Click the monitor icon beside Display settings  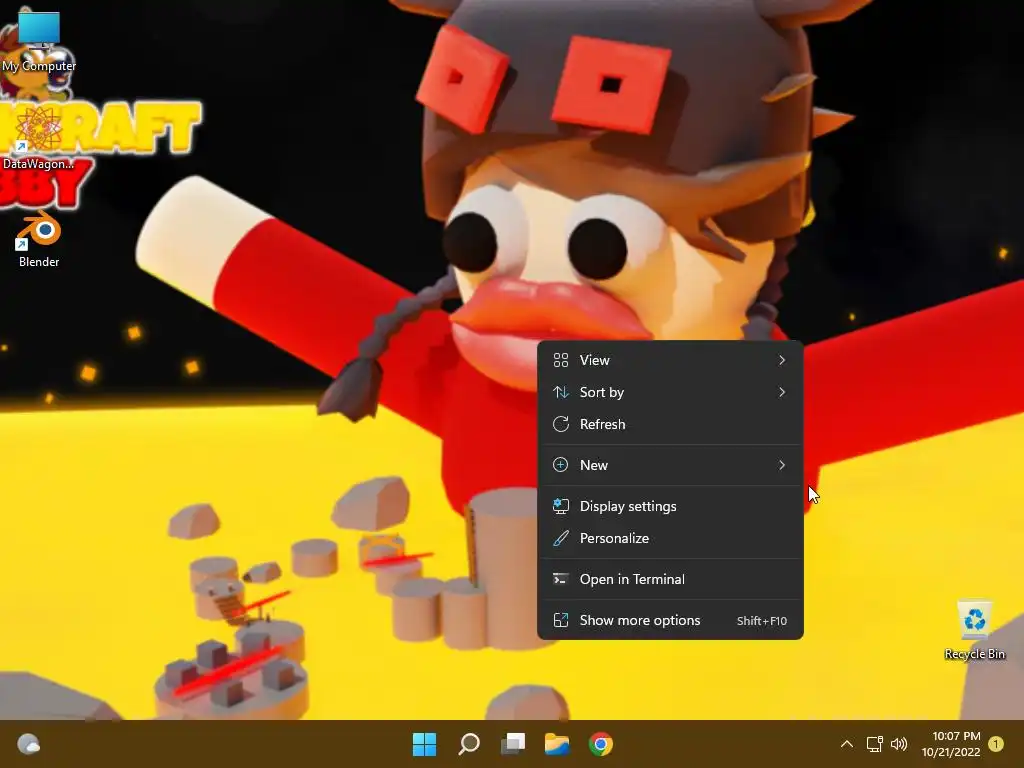tap(560, 506)
